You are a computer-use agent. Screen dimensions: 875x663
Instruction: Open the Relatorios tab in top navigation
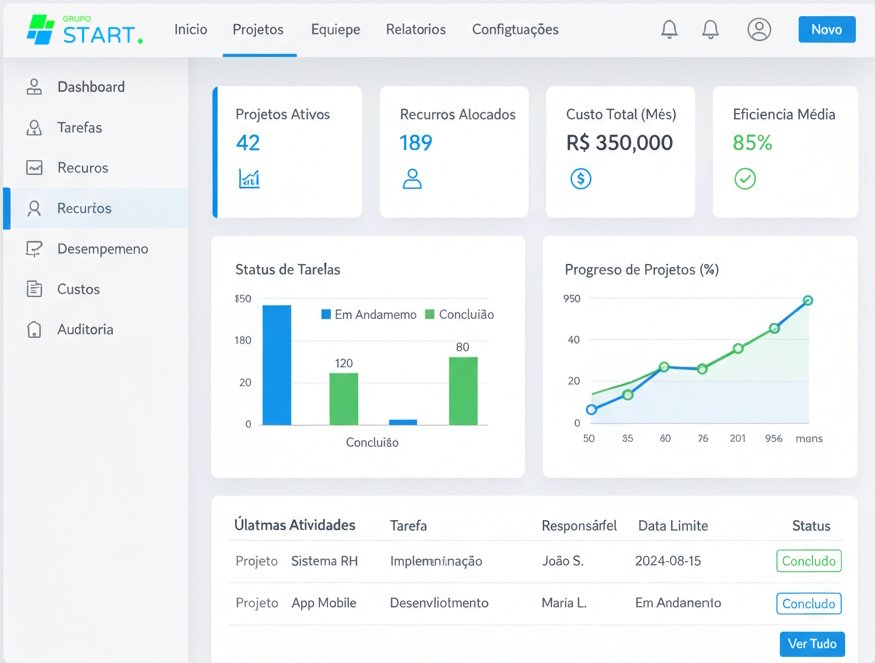pyautogui.click(x=416, y=30)
